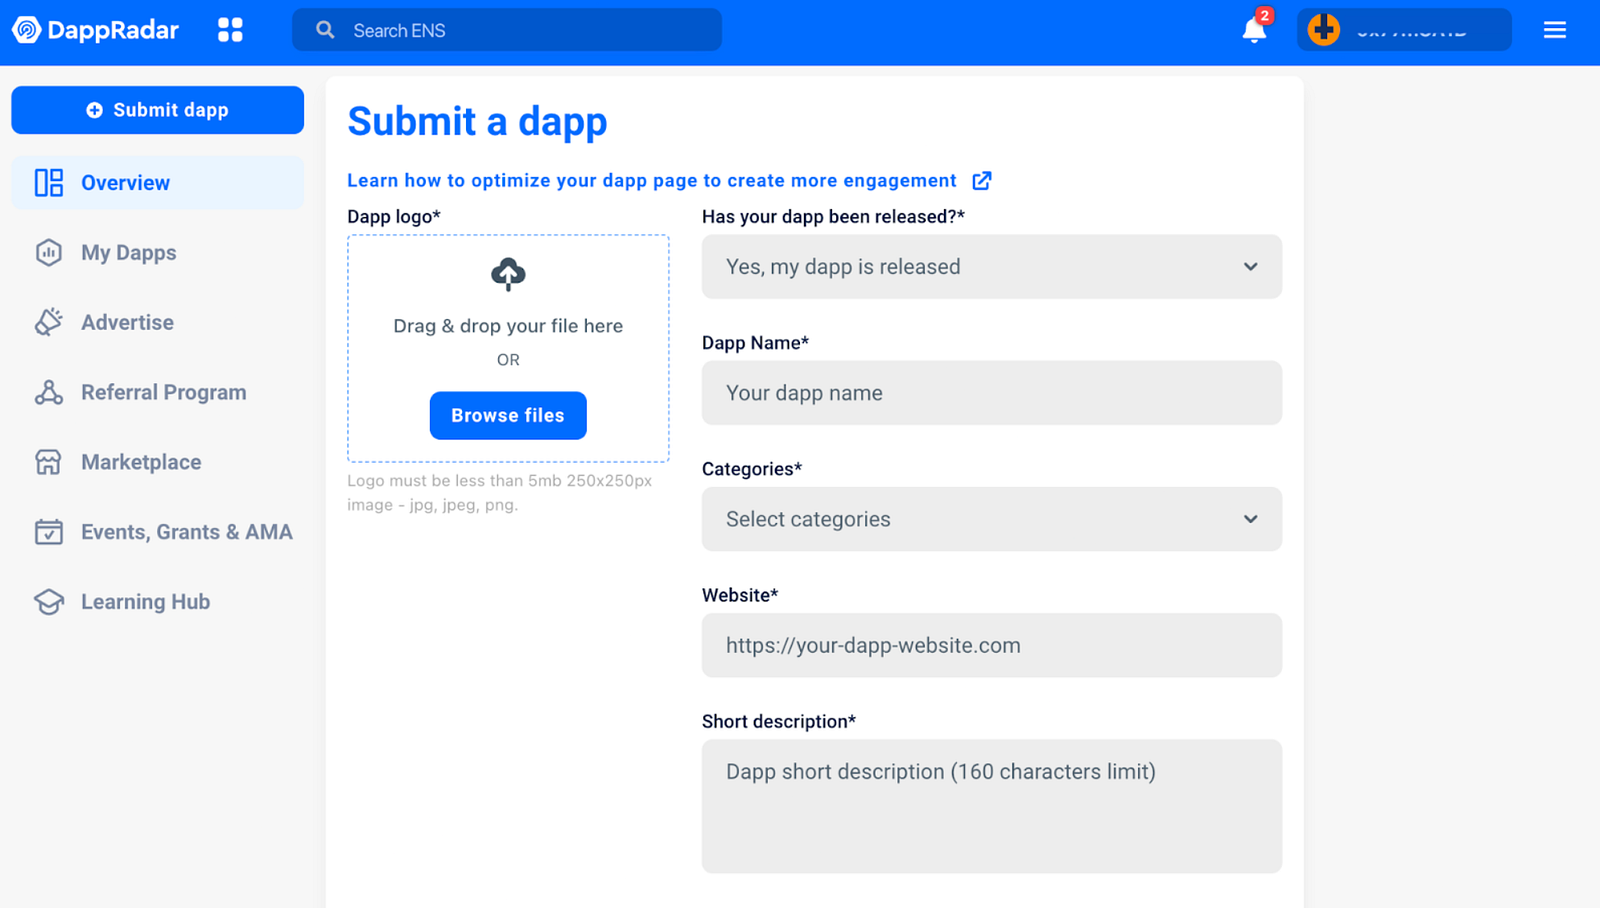Screen dimensions: 1600x908
Task: Expand the dapp released dropdown
Action: pos(992,267)
